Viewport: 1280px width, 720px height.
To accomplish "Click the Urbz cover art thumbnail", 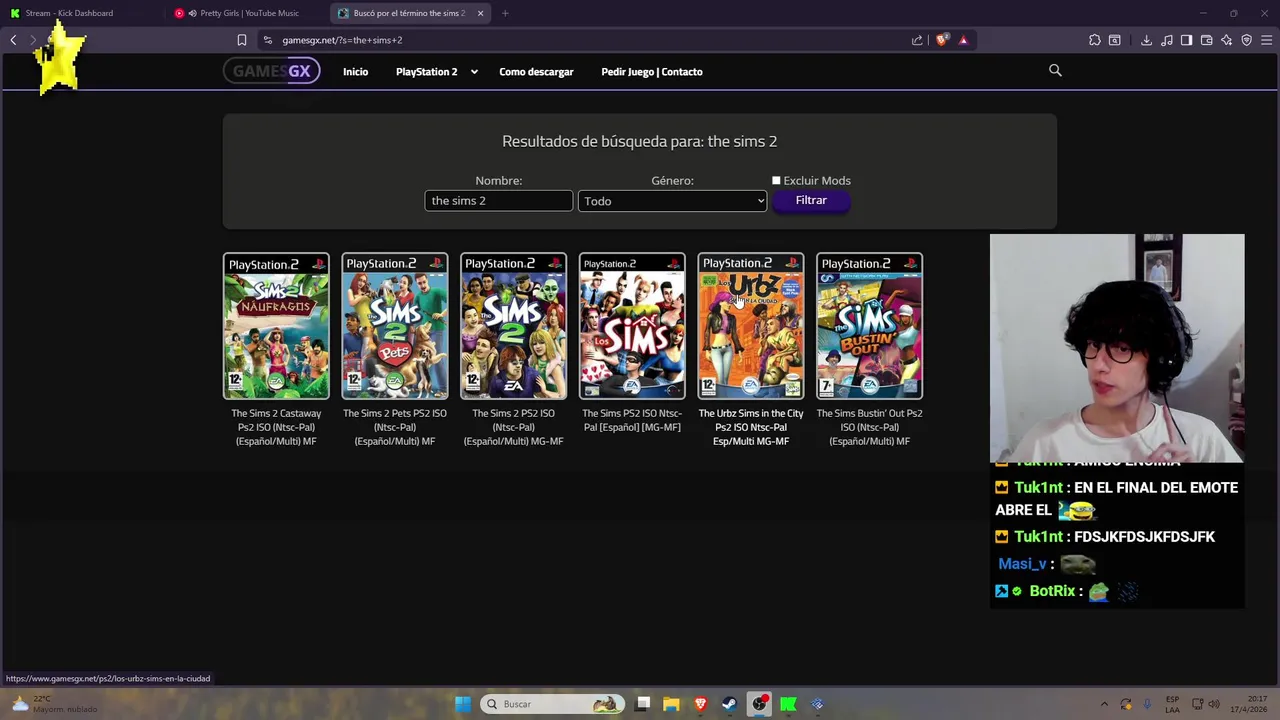I will 751,326.
